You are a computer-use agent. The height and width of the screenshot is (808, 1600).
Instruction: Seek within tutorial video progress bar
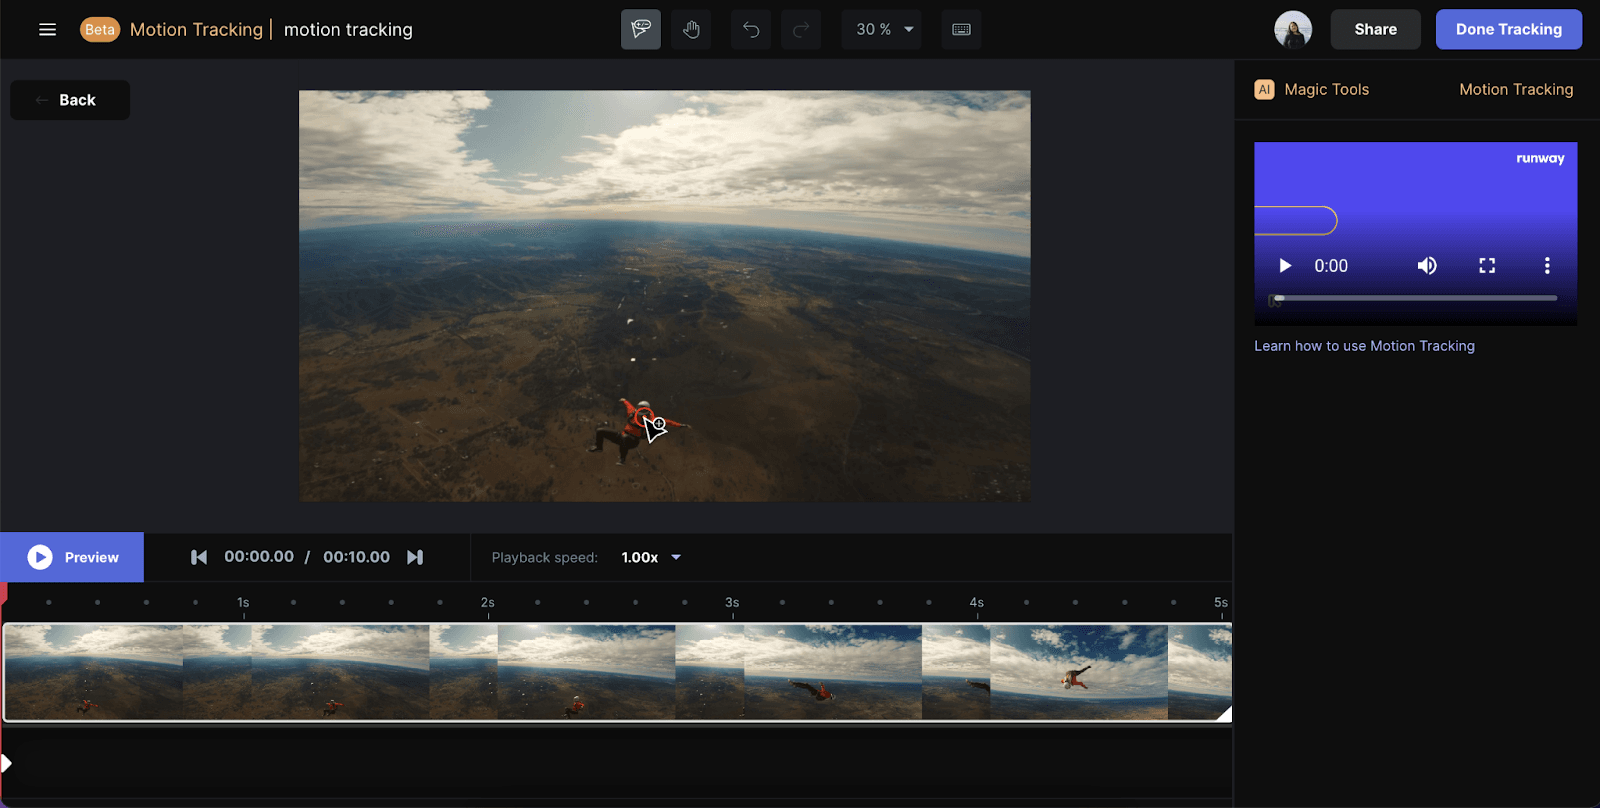[1415, 298]
